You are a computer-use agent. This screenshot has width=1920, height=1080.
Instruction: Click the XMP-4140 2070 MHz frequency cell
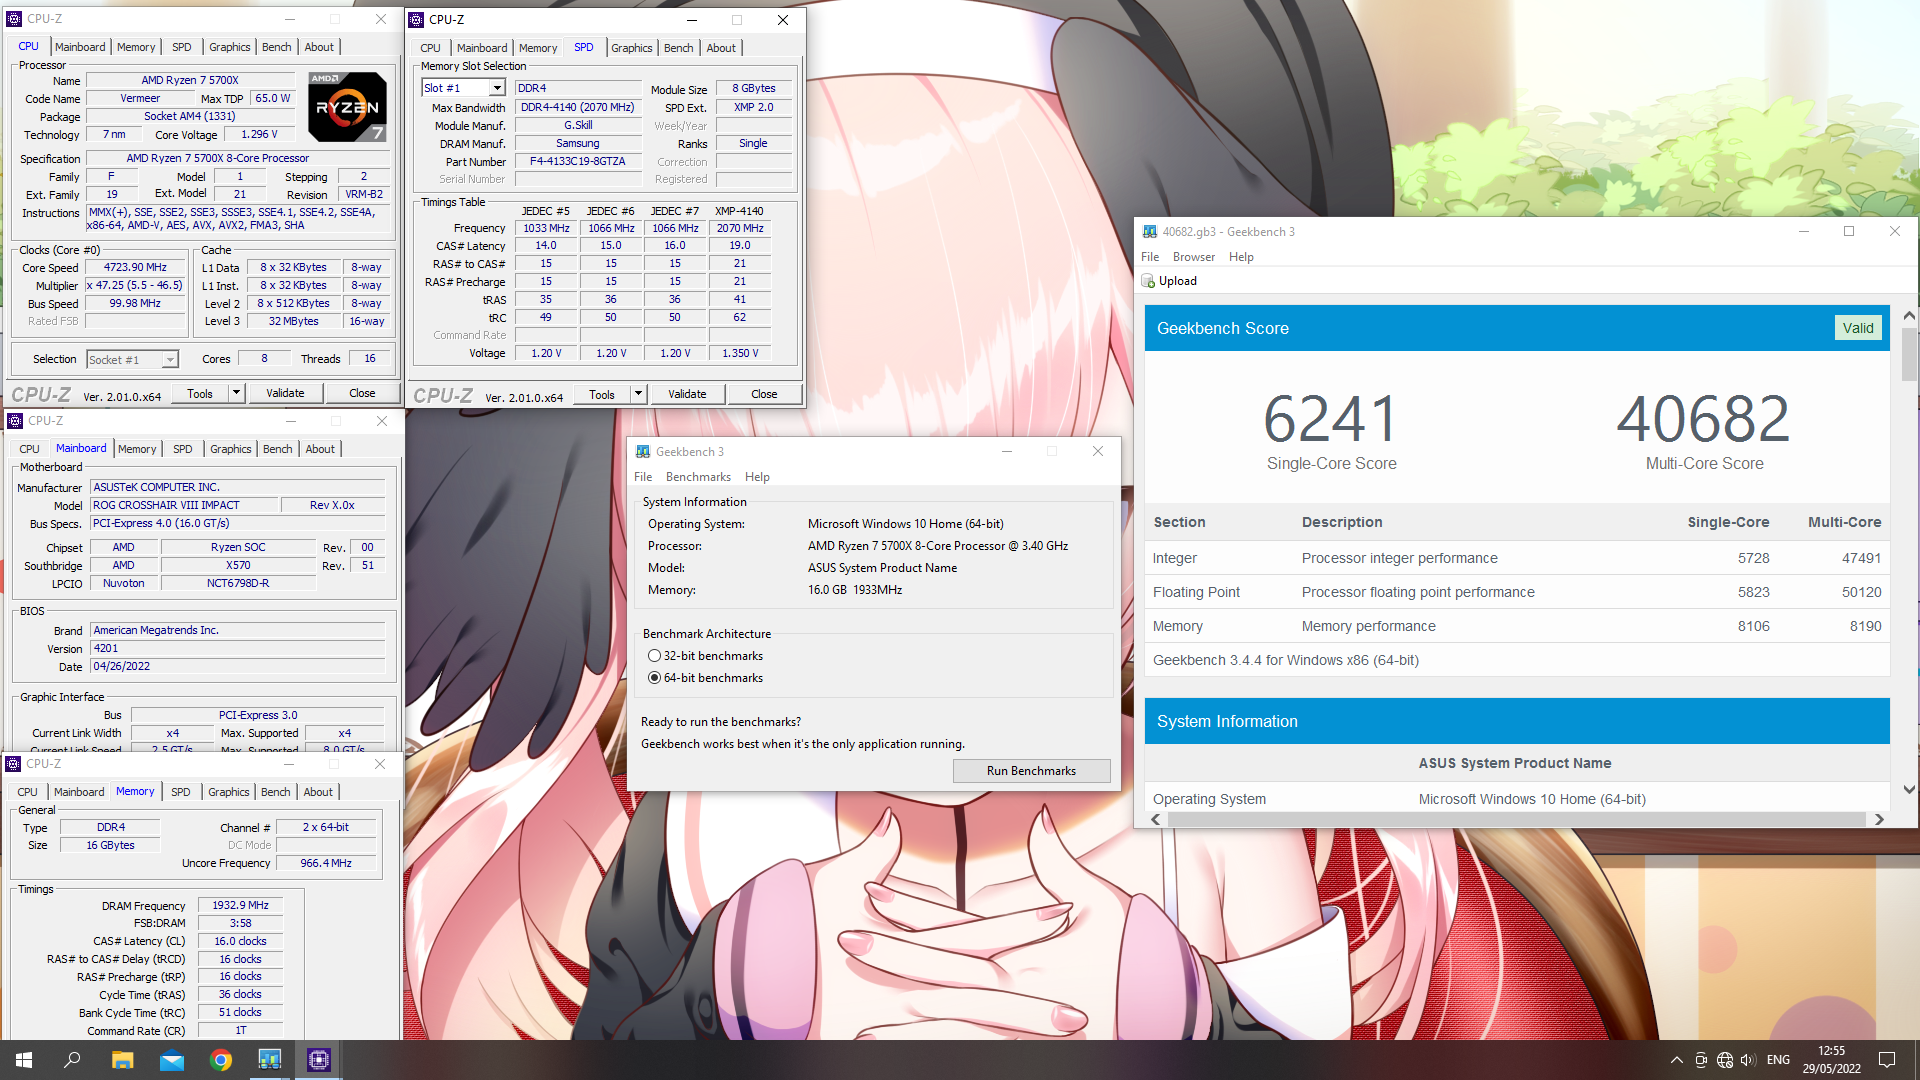click(x=740, y=228)
